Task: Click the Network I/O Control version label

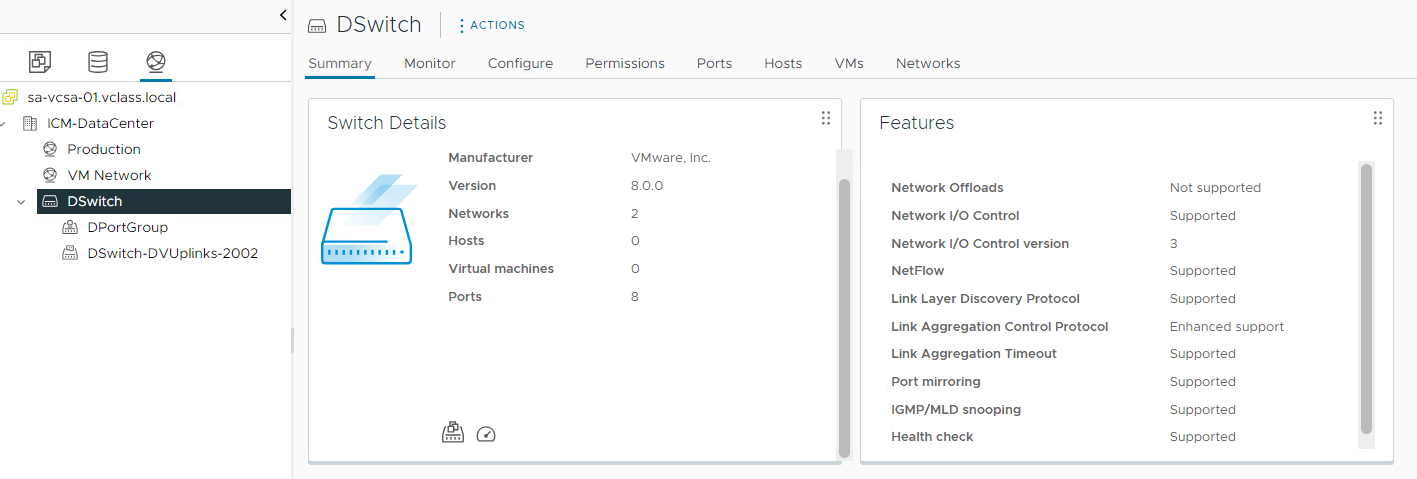Action: click(x=980, y=244)
